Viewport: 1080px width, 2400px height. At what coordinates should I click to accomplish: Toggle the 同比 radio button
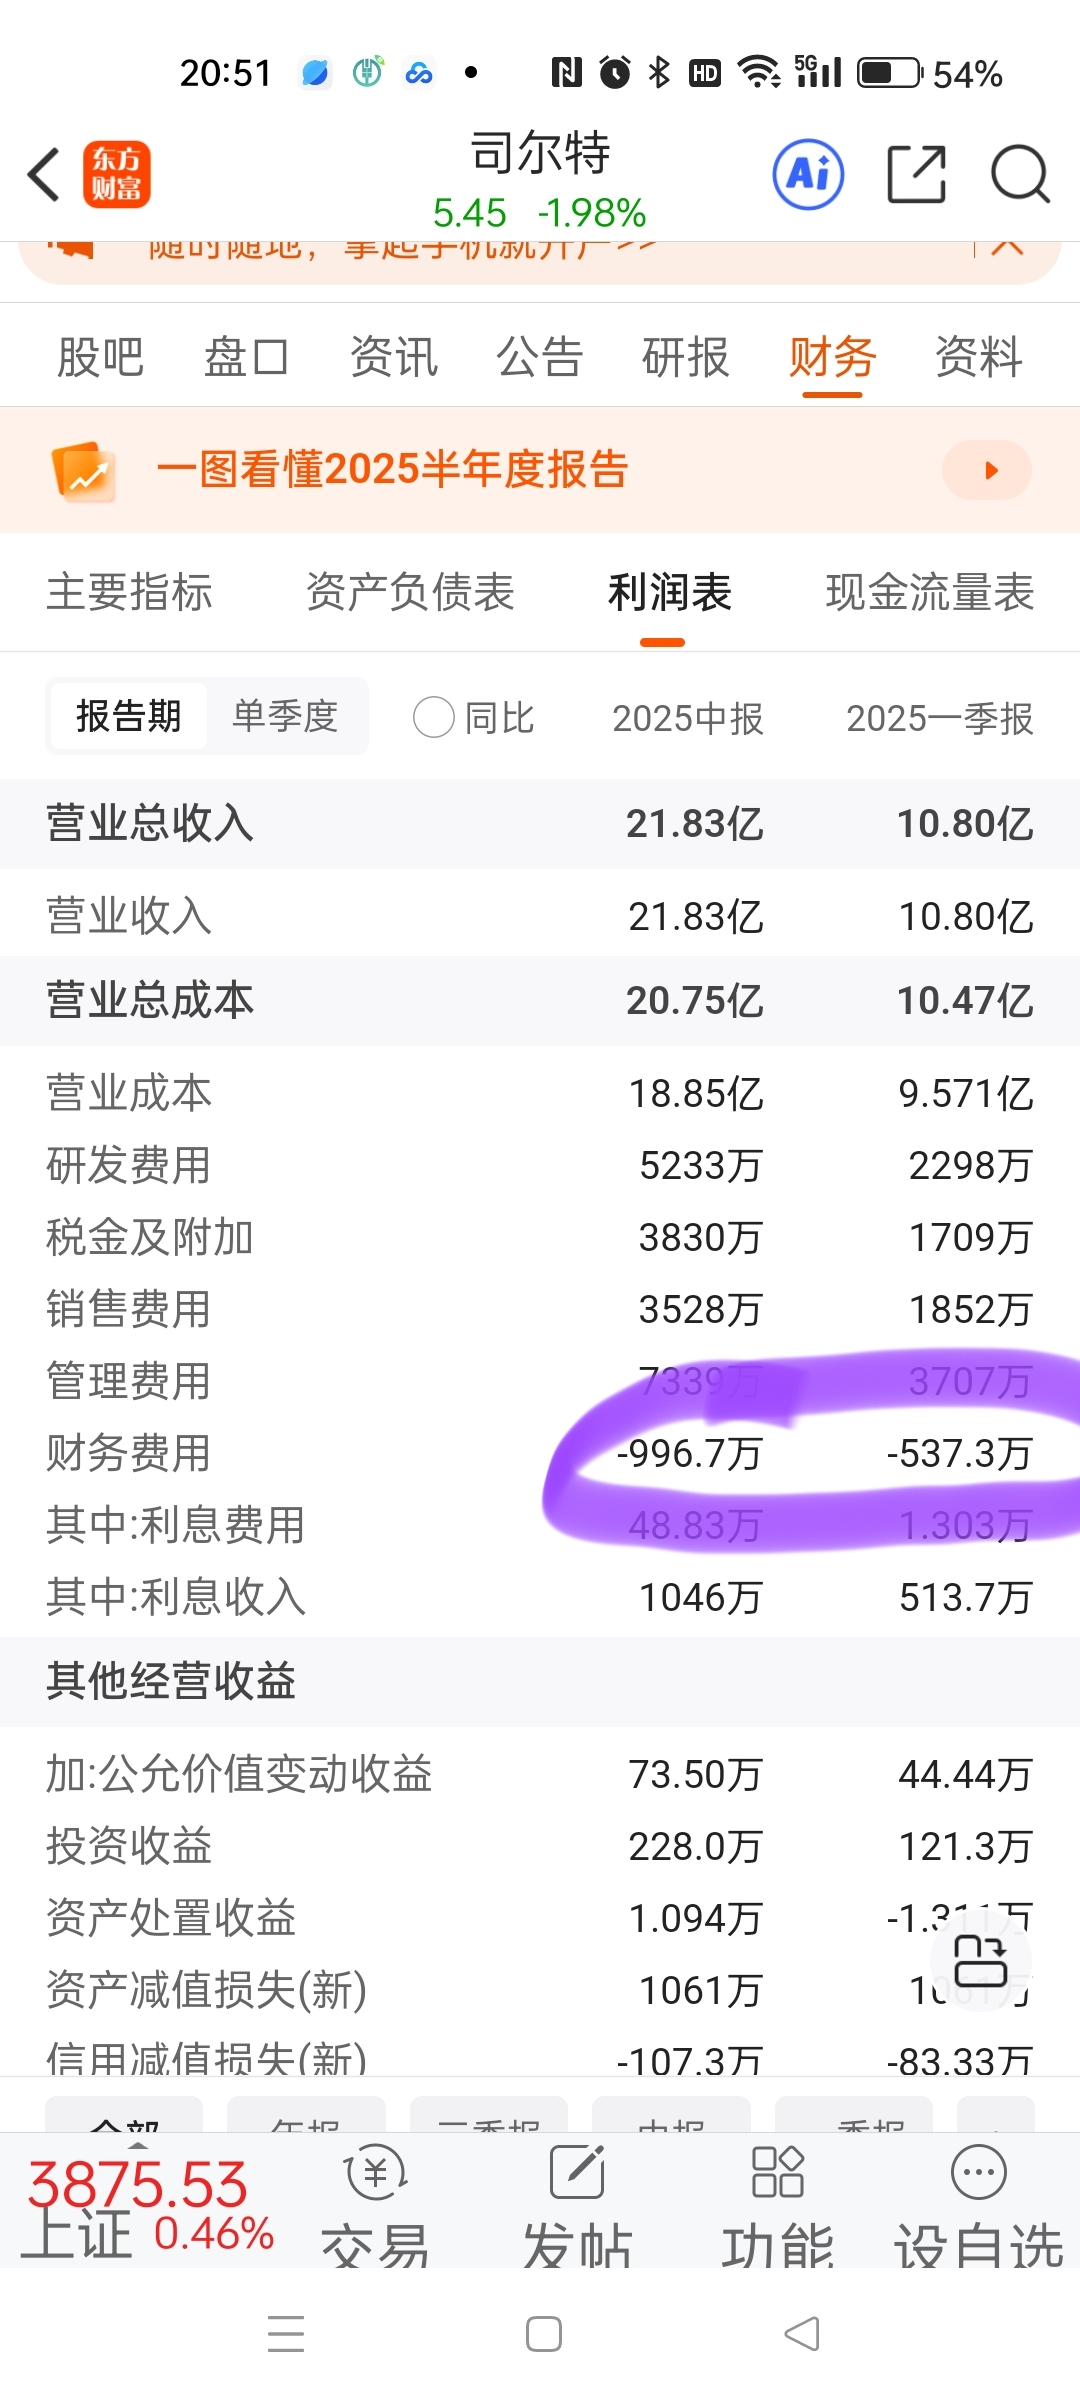click(x=434, y=717)
